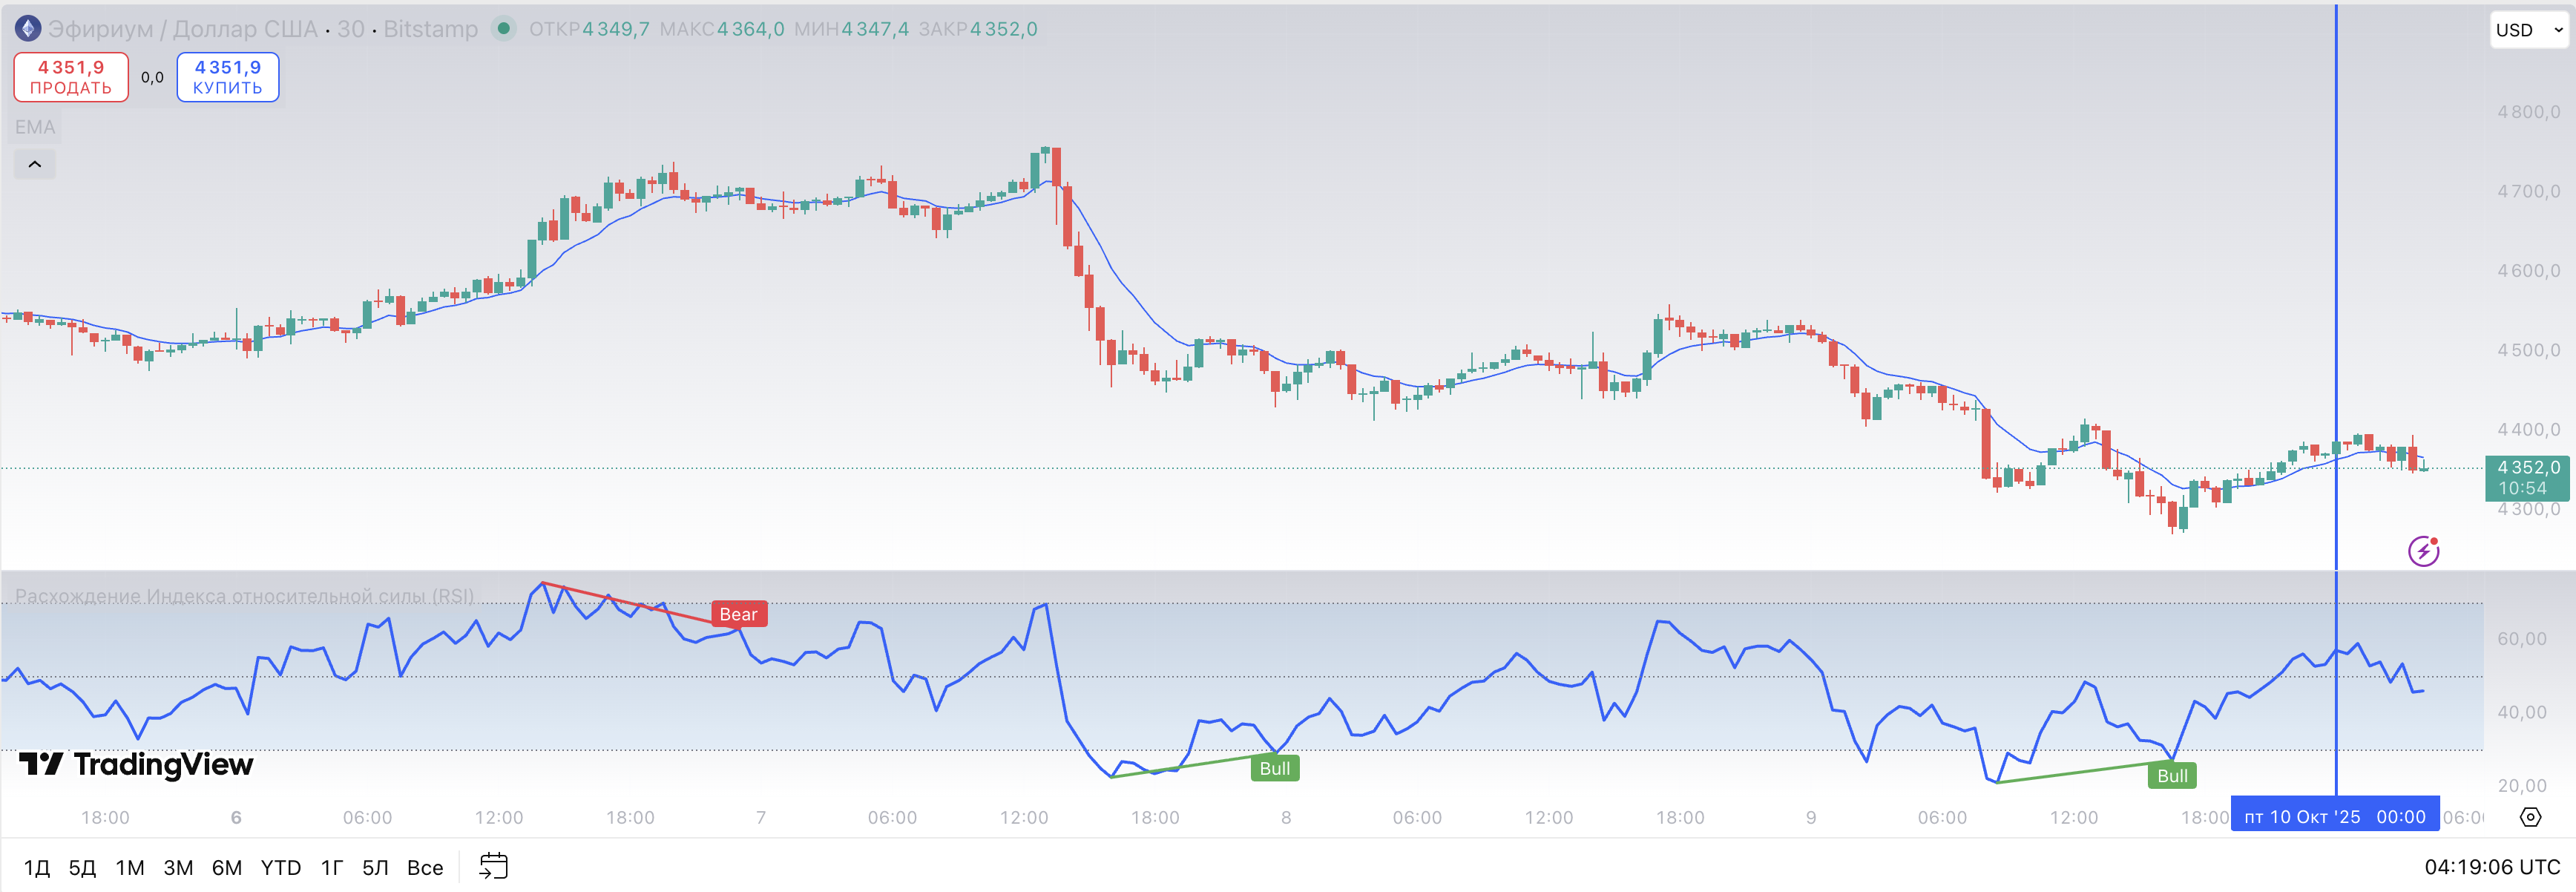The height and width of the screenshot is (892, 2576).
Task: Open the USD currency dropdown
Action: point(2527,30)
